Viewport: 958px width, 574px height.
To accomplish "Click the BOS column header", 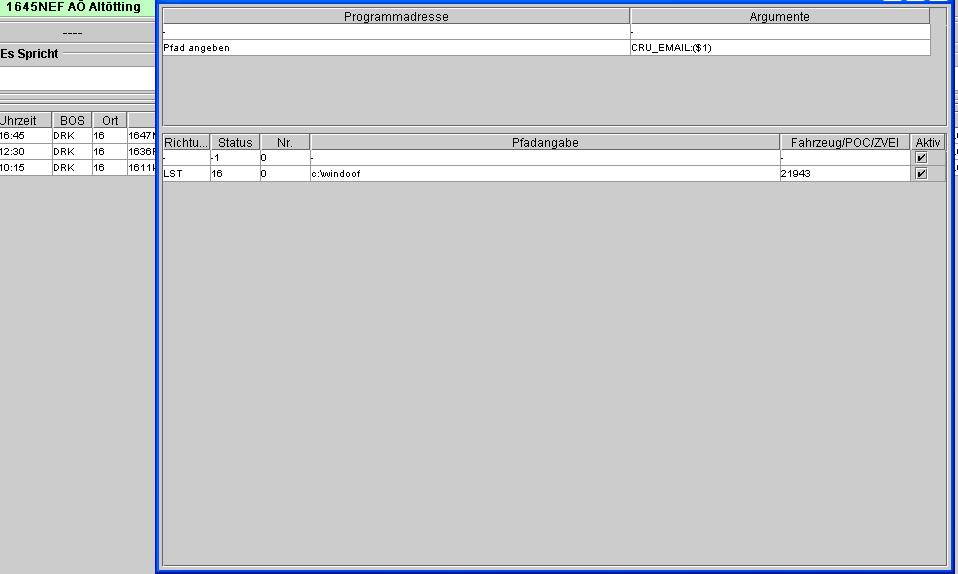I will (x=72, y=120).
